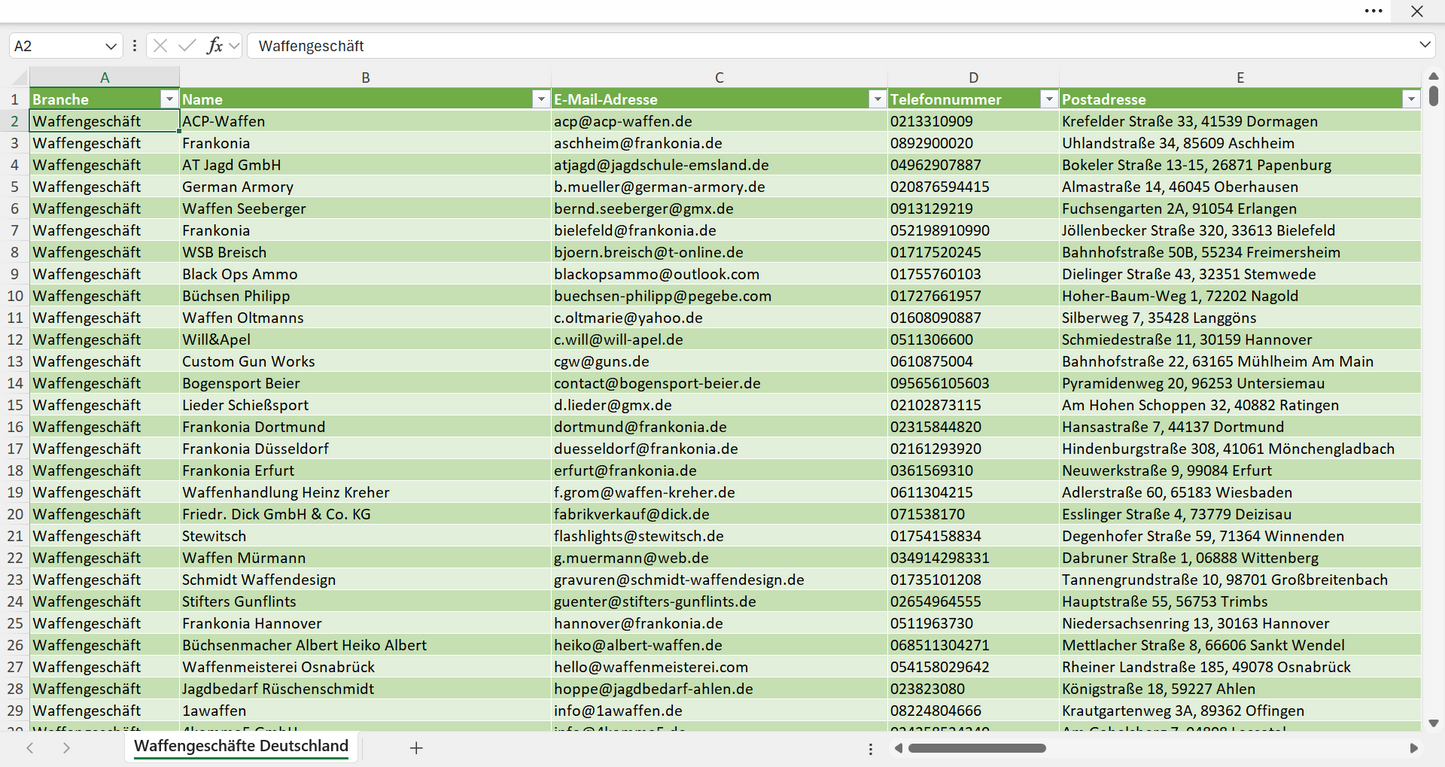Click the 'Friedr. Dick GmbH & Co. KG' cell
The image size is (1445, 767).
point(366,514)
